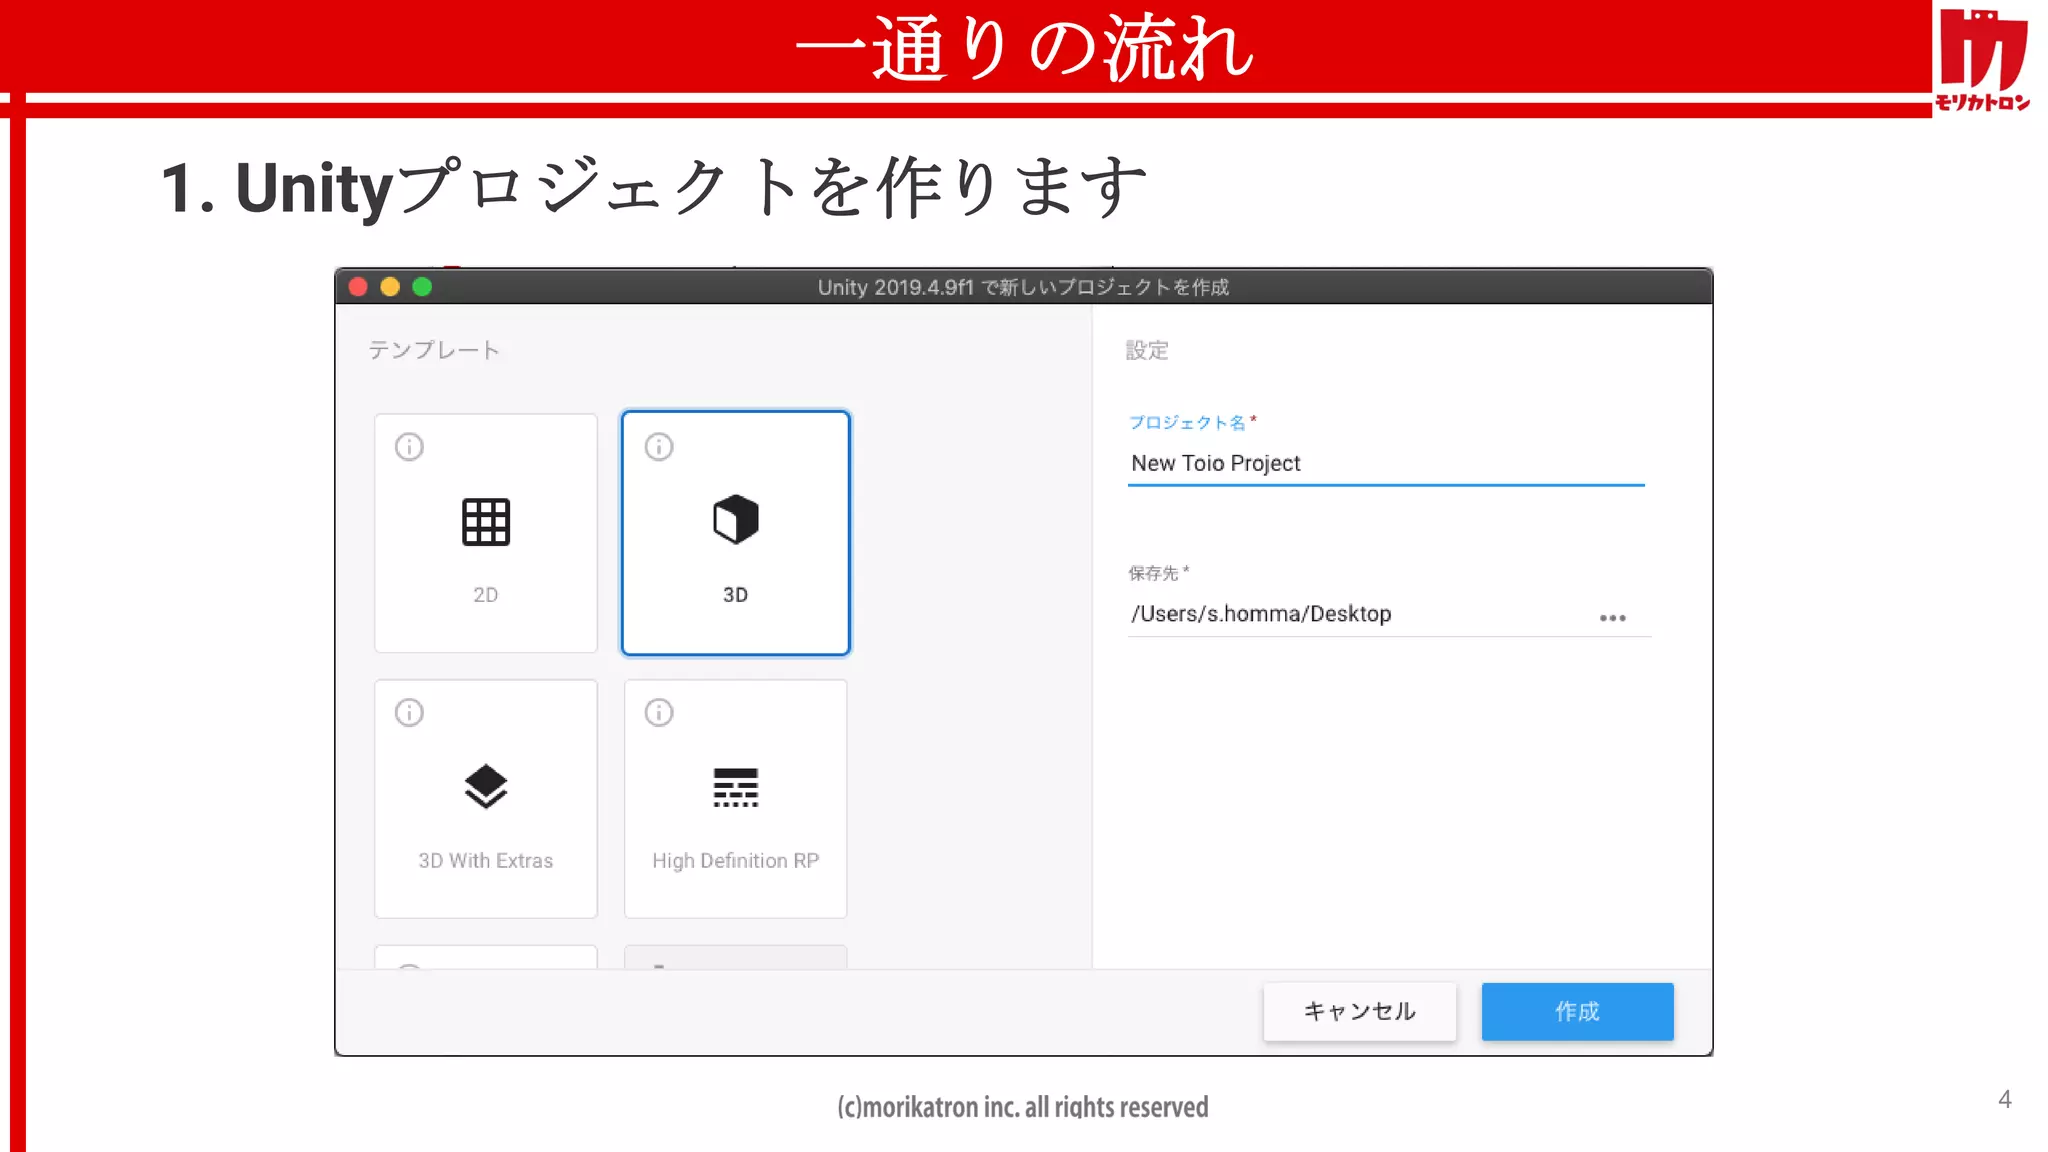Click the Unity 2019.4.9f1 window title
The height and width of the screenshot is (1152, 2048).
(1023, 287)
